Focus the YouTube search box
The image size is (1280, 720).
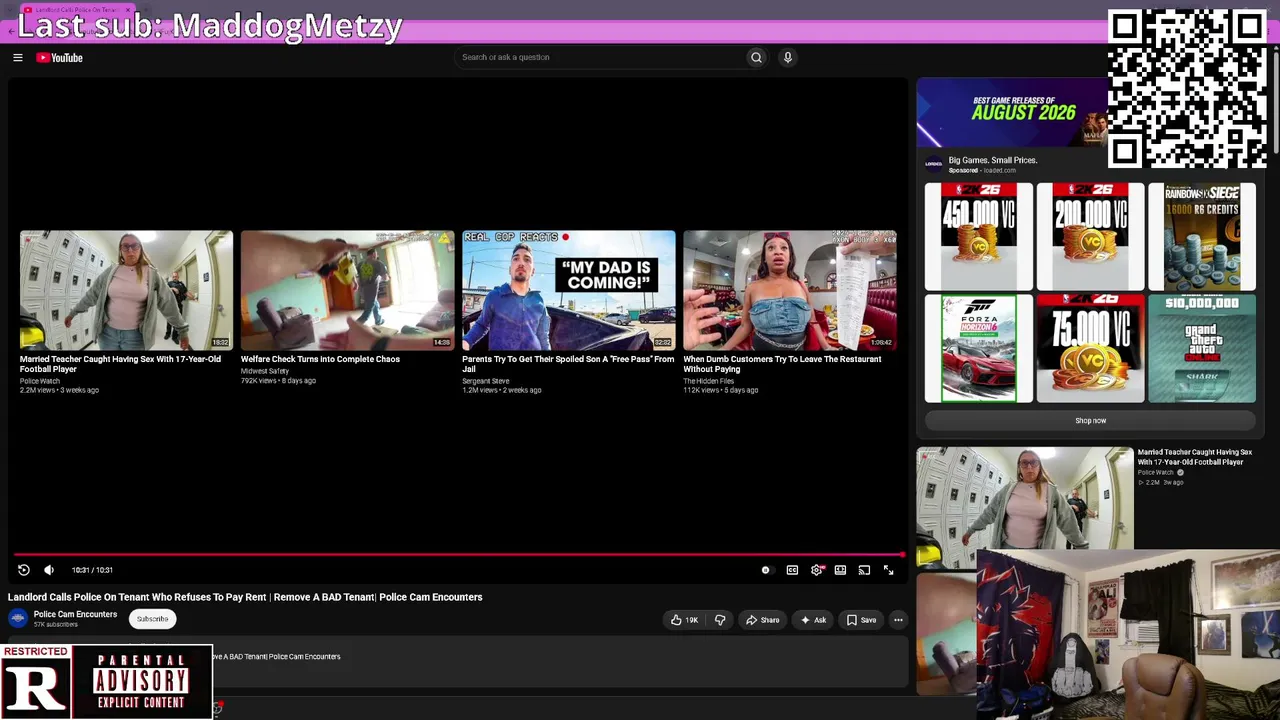pos(600,58)
